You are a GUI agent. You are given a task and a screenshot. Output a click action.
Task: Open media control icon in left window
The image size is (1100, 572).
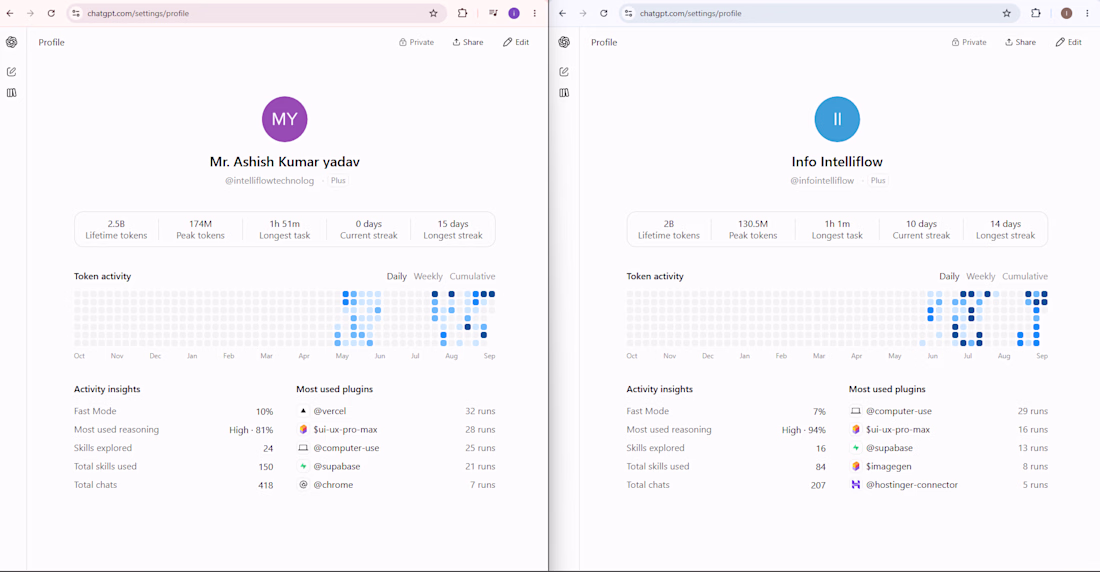click(x=493, y=13)
